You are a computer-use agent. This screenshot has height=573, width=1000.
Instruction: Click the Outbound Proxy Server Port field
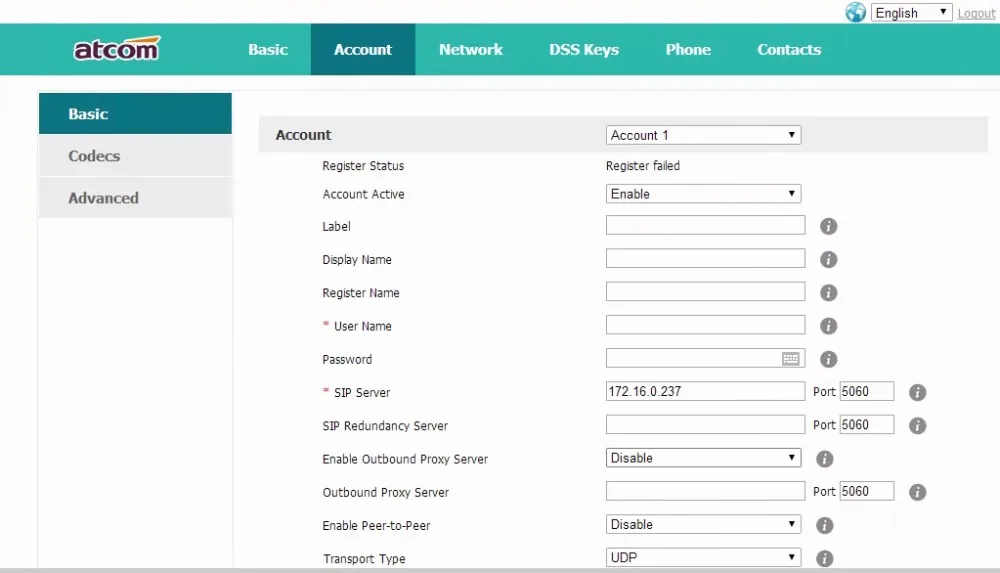867,491
